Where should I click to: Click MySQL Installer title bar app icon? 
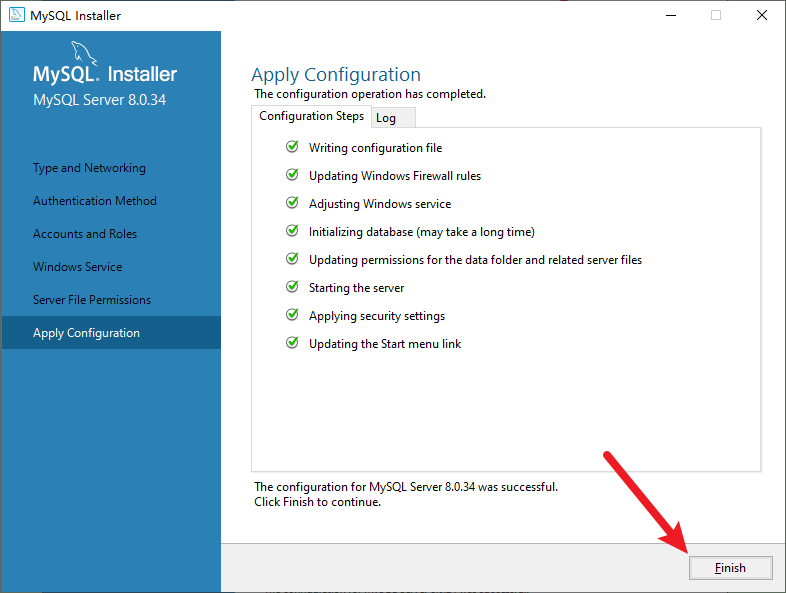(17, 15)
